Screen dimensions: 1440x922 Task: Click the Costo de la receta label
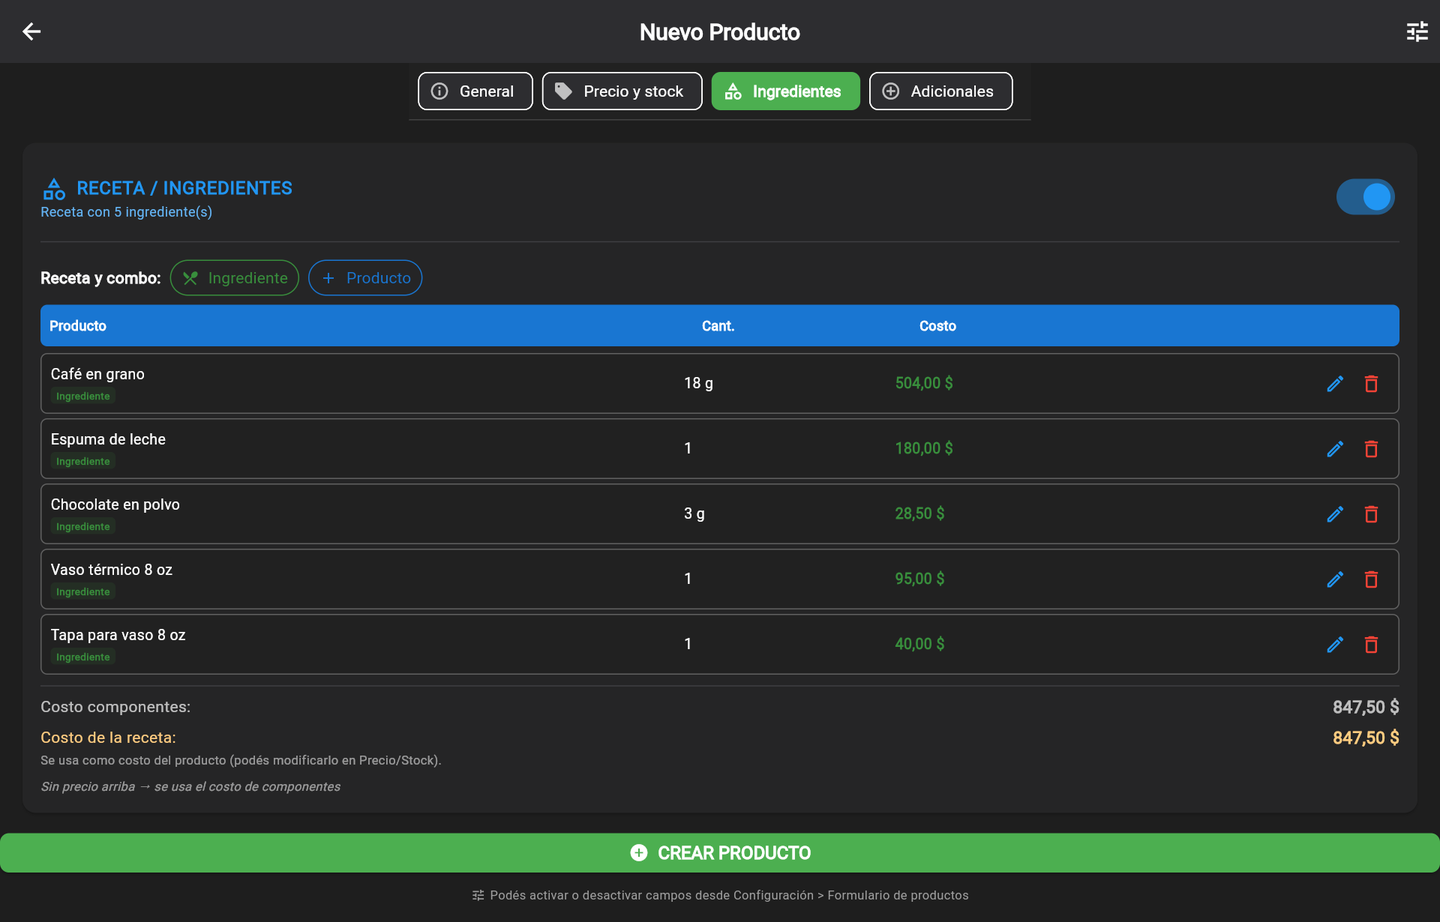tap(108, 737)
